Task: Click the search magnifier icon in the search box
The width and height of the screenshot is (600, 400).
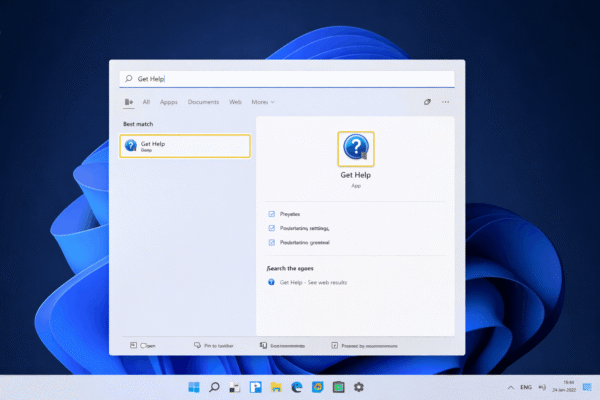Action: 129,78
